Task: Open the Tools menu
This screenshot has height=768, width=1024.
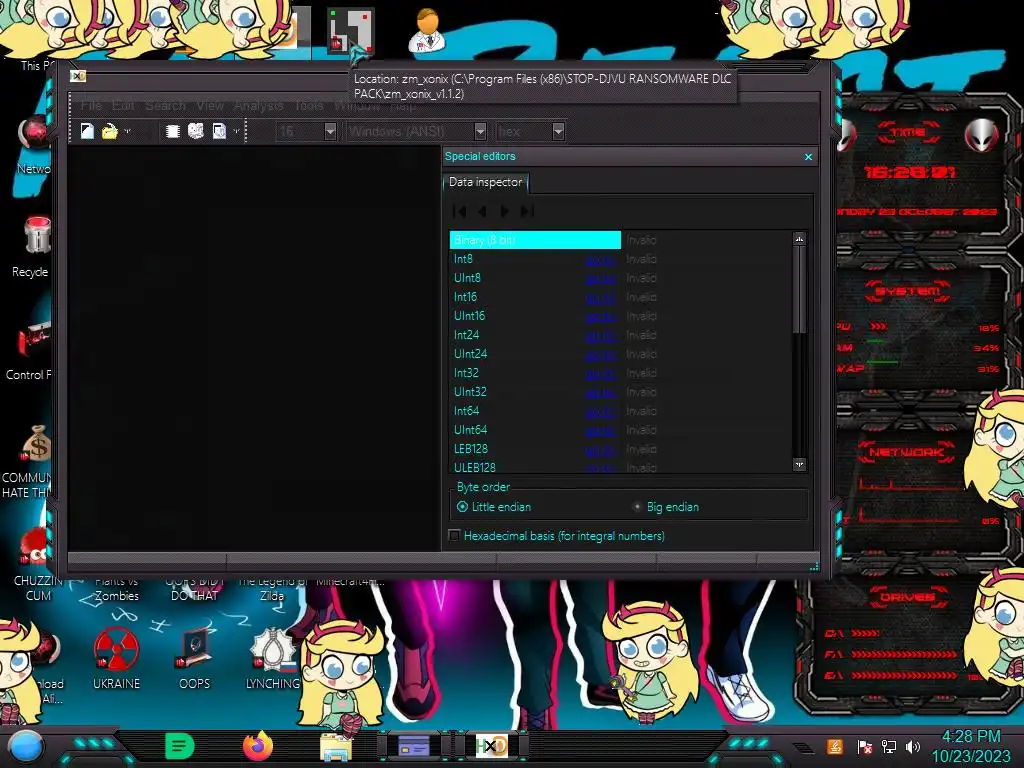Action: pos(309,105)
